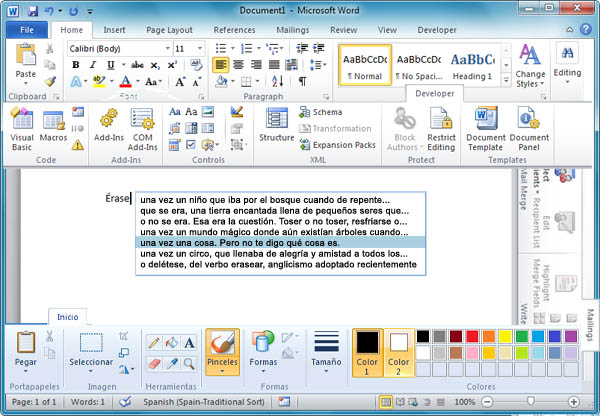Adjust the zoom slider handle

pos(530,401)
